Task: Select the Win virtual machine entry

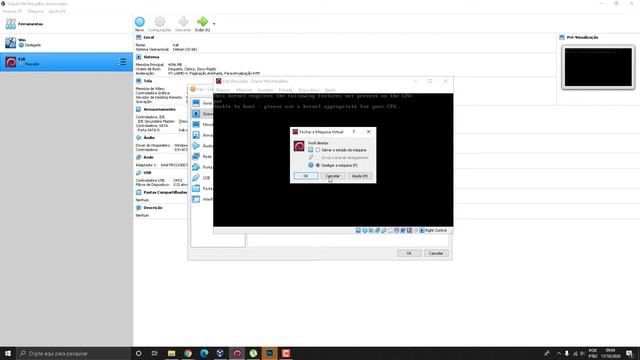Action: tap(66, 42)
